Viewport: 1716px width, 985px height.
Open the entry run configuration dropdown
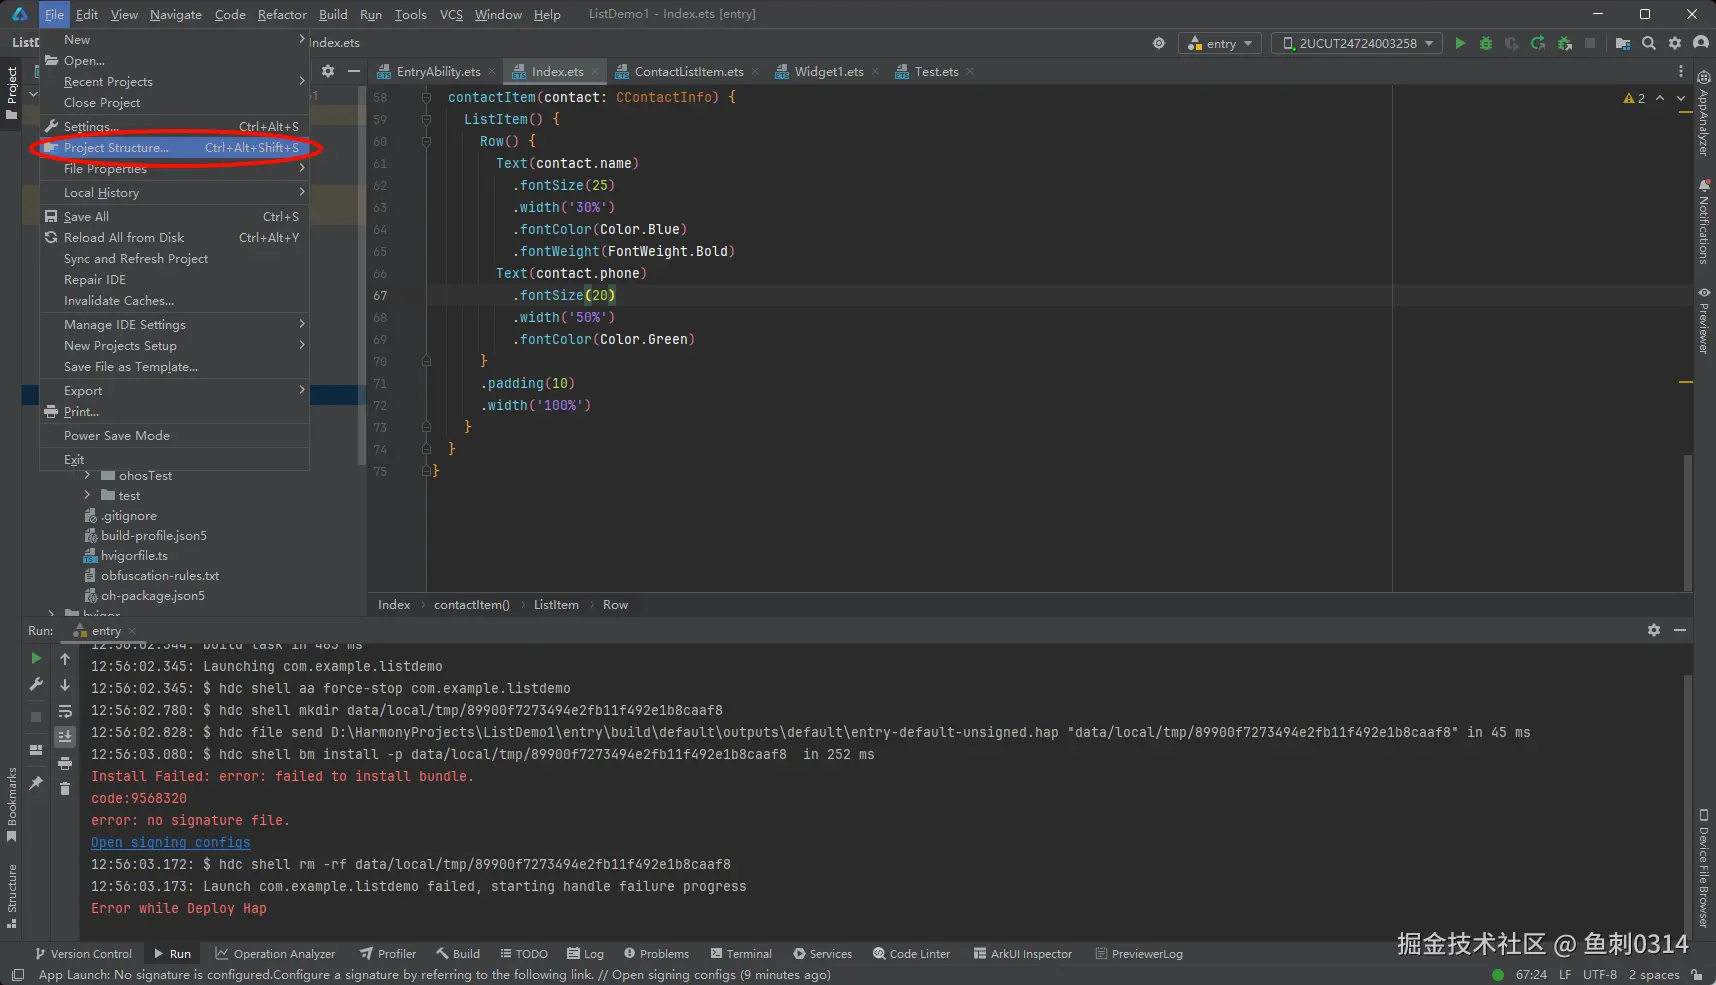point(1221,43)
